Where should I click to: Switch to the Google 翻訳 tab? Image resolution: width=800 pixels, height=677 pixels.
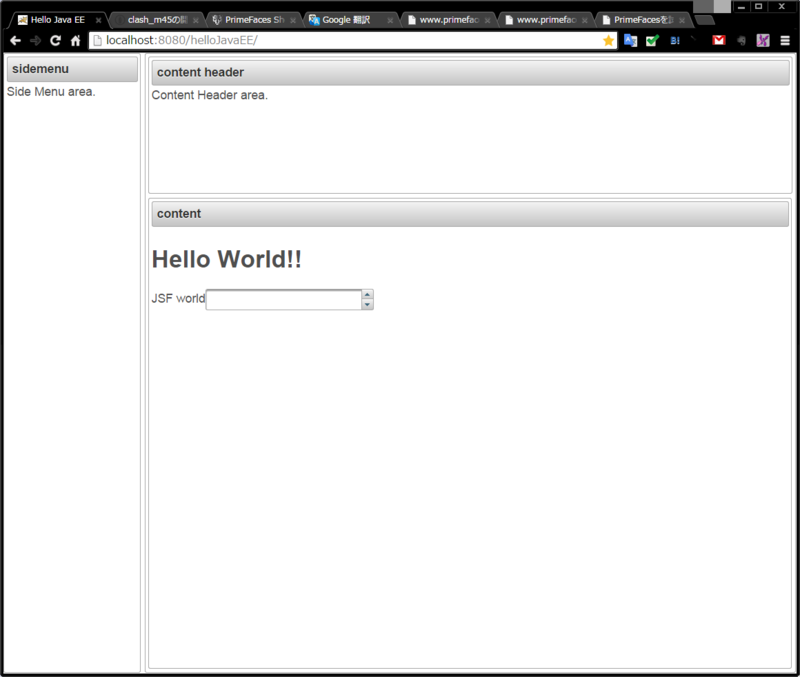(351, 20)
